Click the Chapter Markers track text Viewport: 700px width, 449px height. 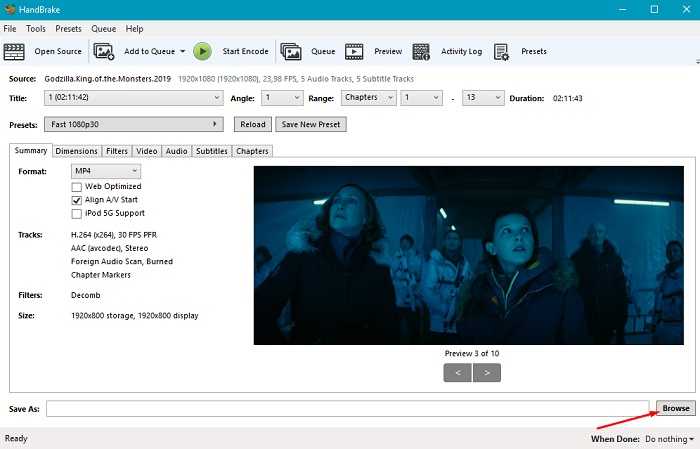pos(101,275)
